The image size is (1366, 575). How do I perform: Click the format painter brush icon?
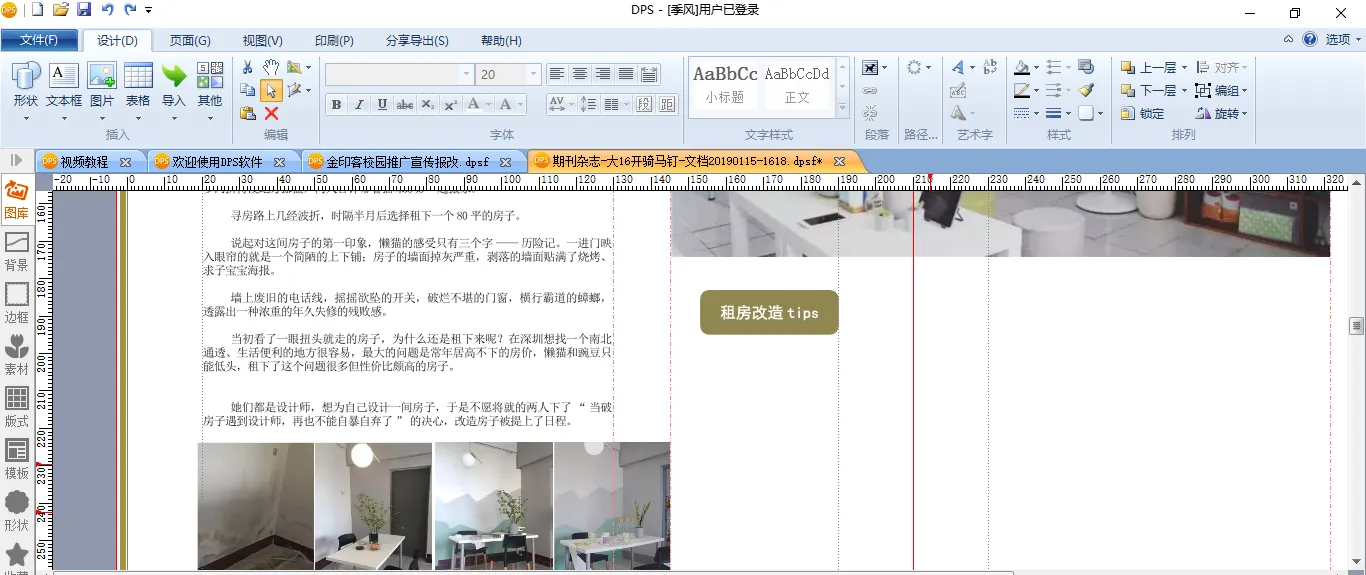click(1086, 90)
